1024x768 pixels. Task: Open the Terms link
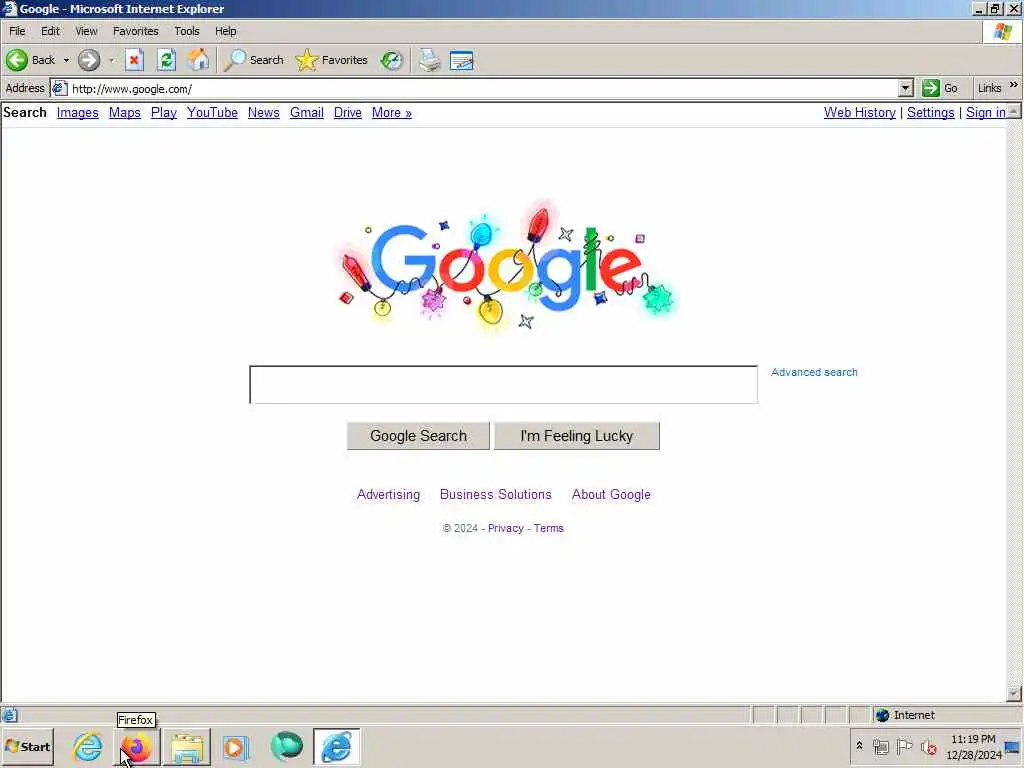(549, 528)
